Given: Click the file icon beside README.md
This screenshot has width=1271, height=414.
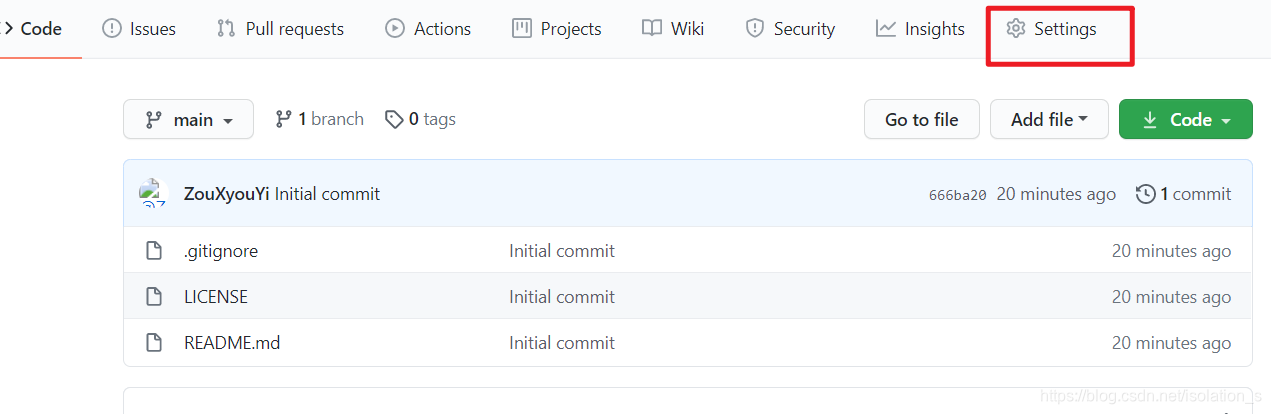Looking at the screenshot, I should point(154,343).
